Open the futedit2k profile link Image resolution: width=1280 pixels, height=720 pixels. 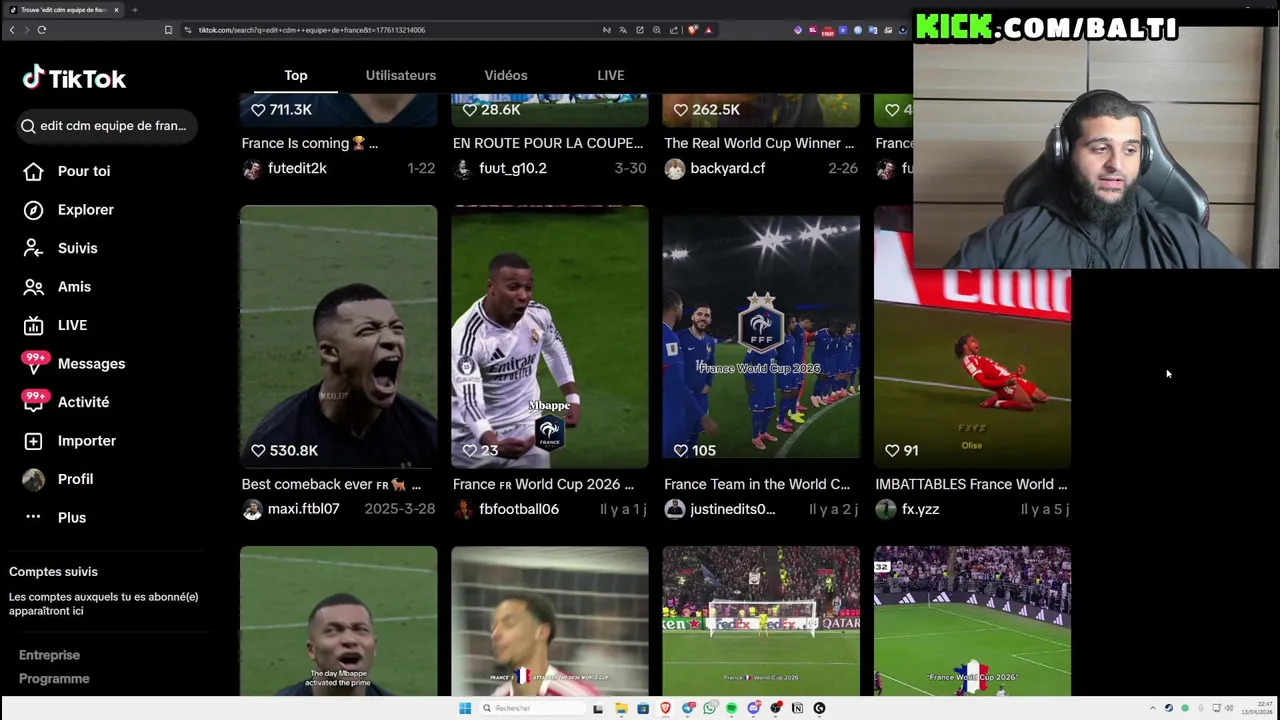pos(297,168)
